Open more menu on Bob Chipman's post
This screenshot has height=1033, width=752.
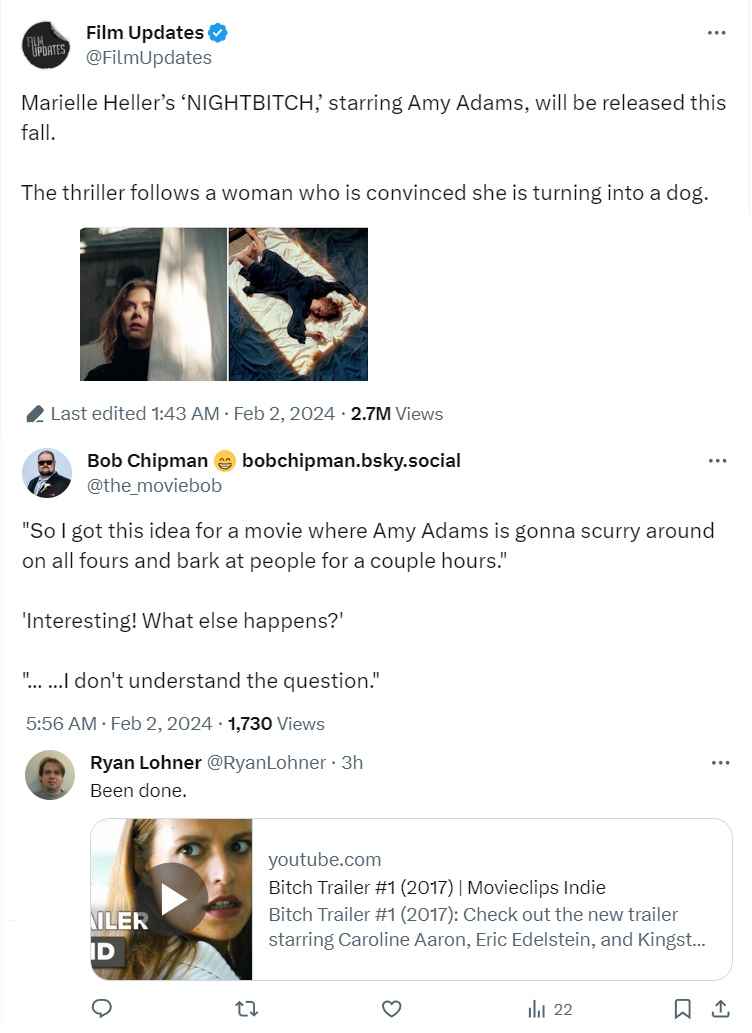point(716,461)
